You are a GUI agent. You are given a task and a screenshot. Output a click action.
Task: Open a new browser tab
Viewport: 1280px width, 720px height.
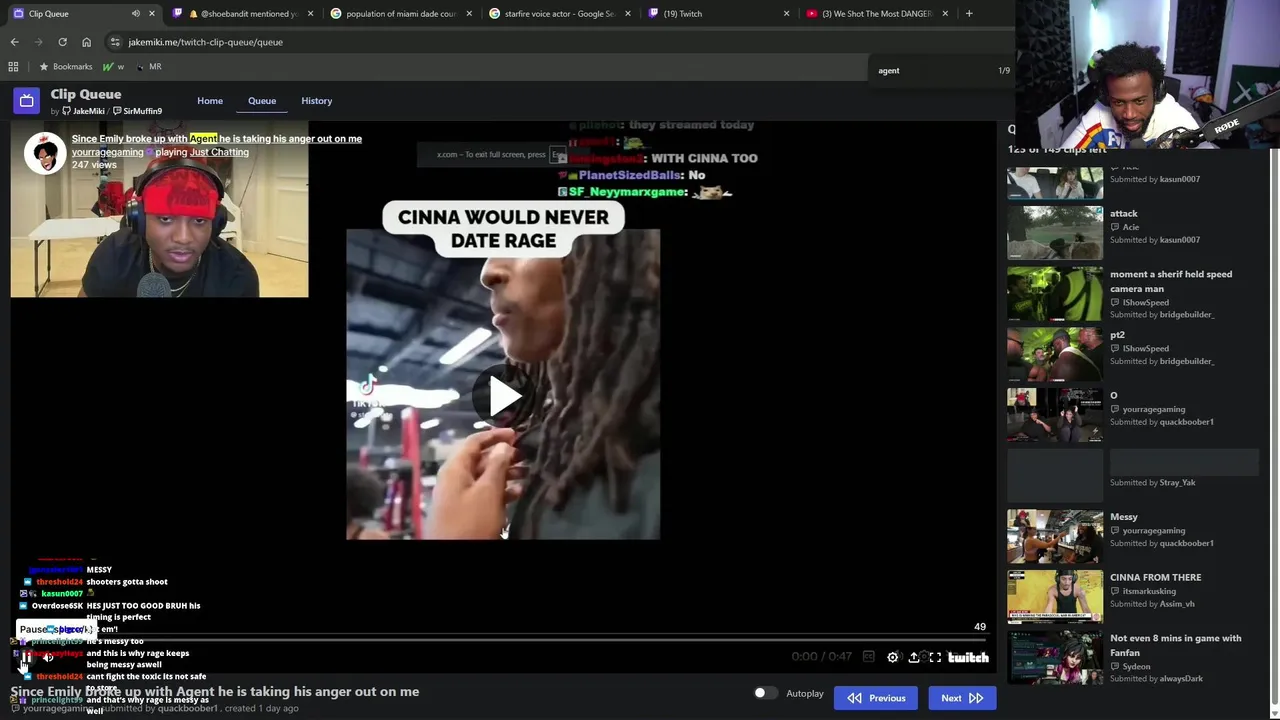click(x=968, y=13)
